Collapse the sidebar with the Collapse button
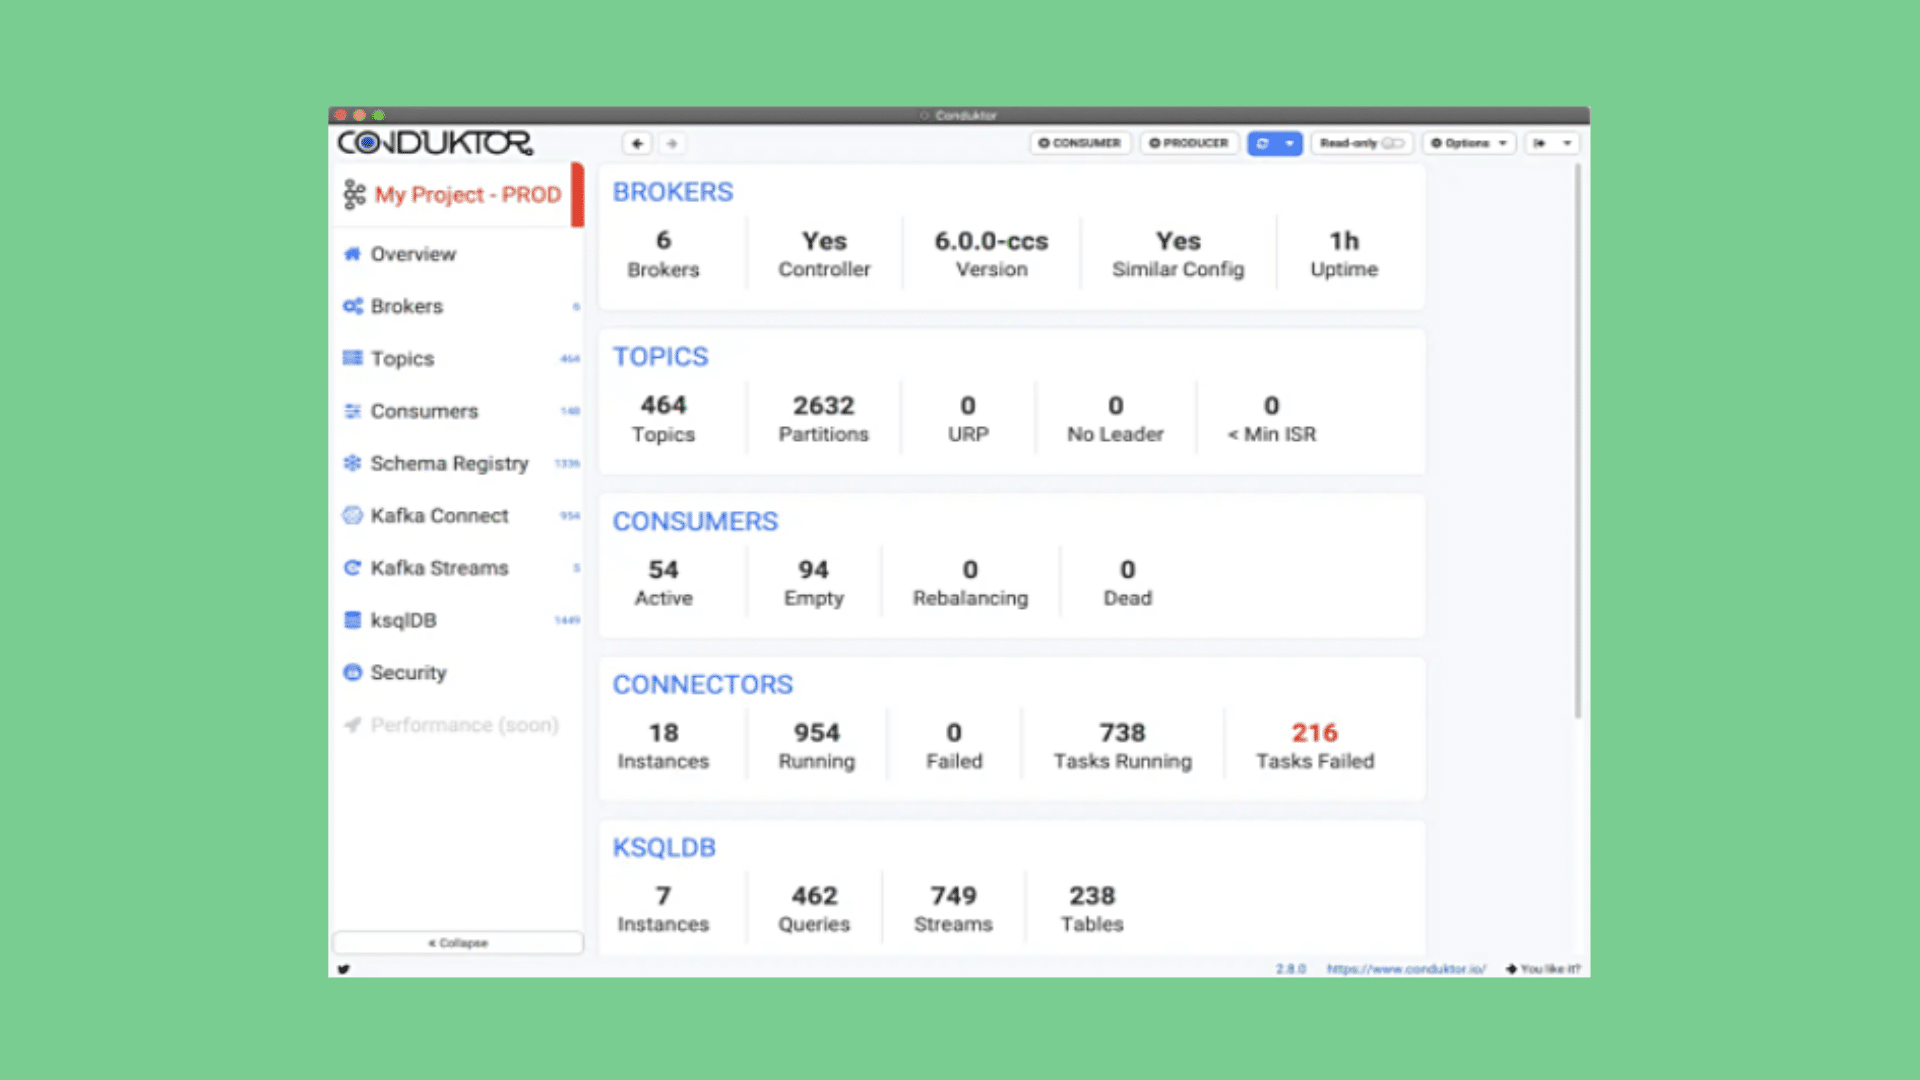 pos(457,943)
